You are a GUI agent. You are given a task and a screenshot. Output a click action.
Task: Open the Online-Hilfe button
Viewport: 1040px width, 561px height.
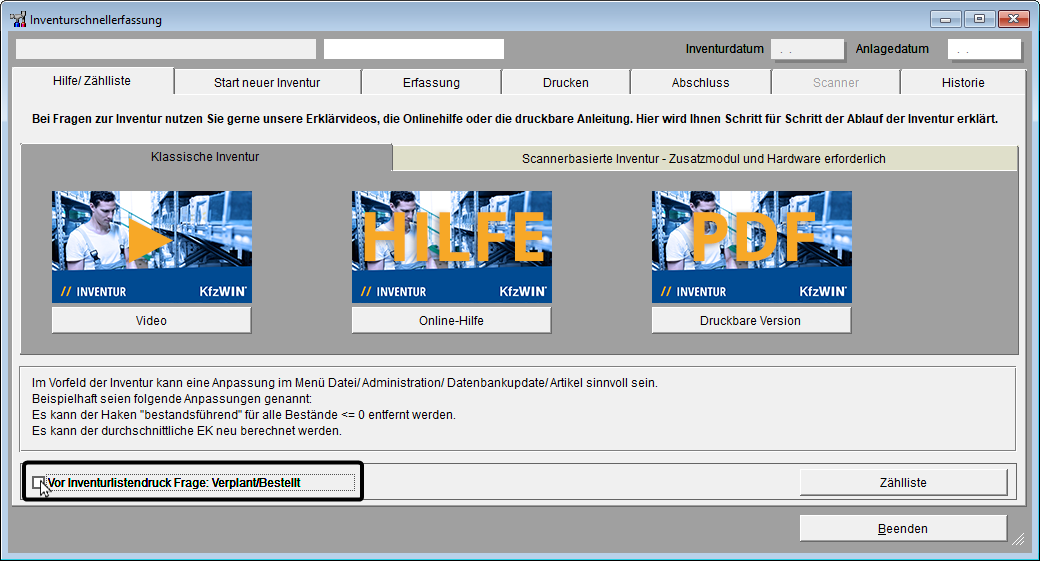click(x=452, y=320)
